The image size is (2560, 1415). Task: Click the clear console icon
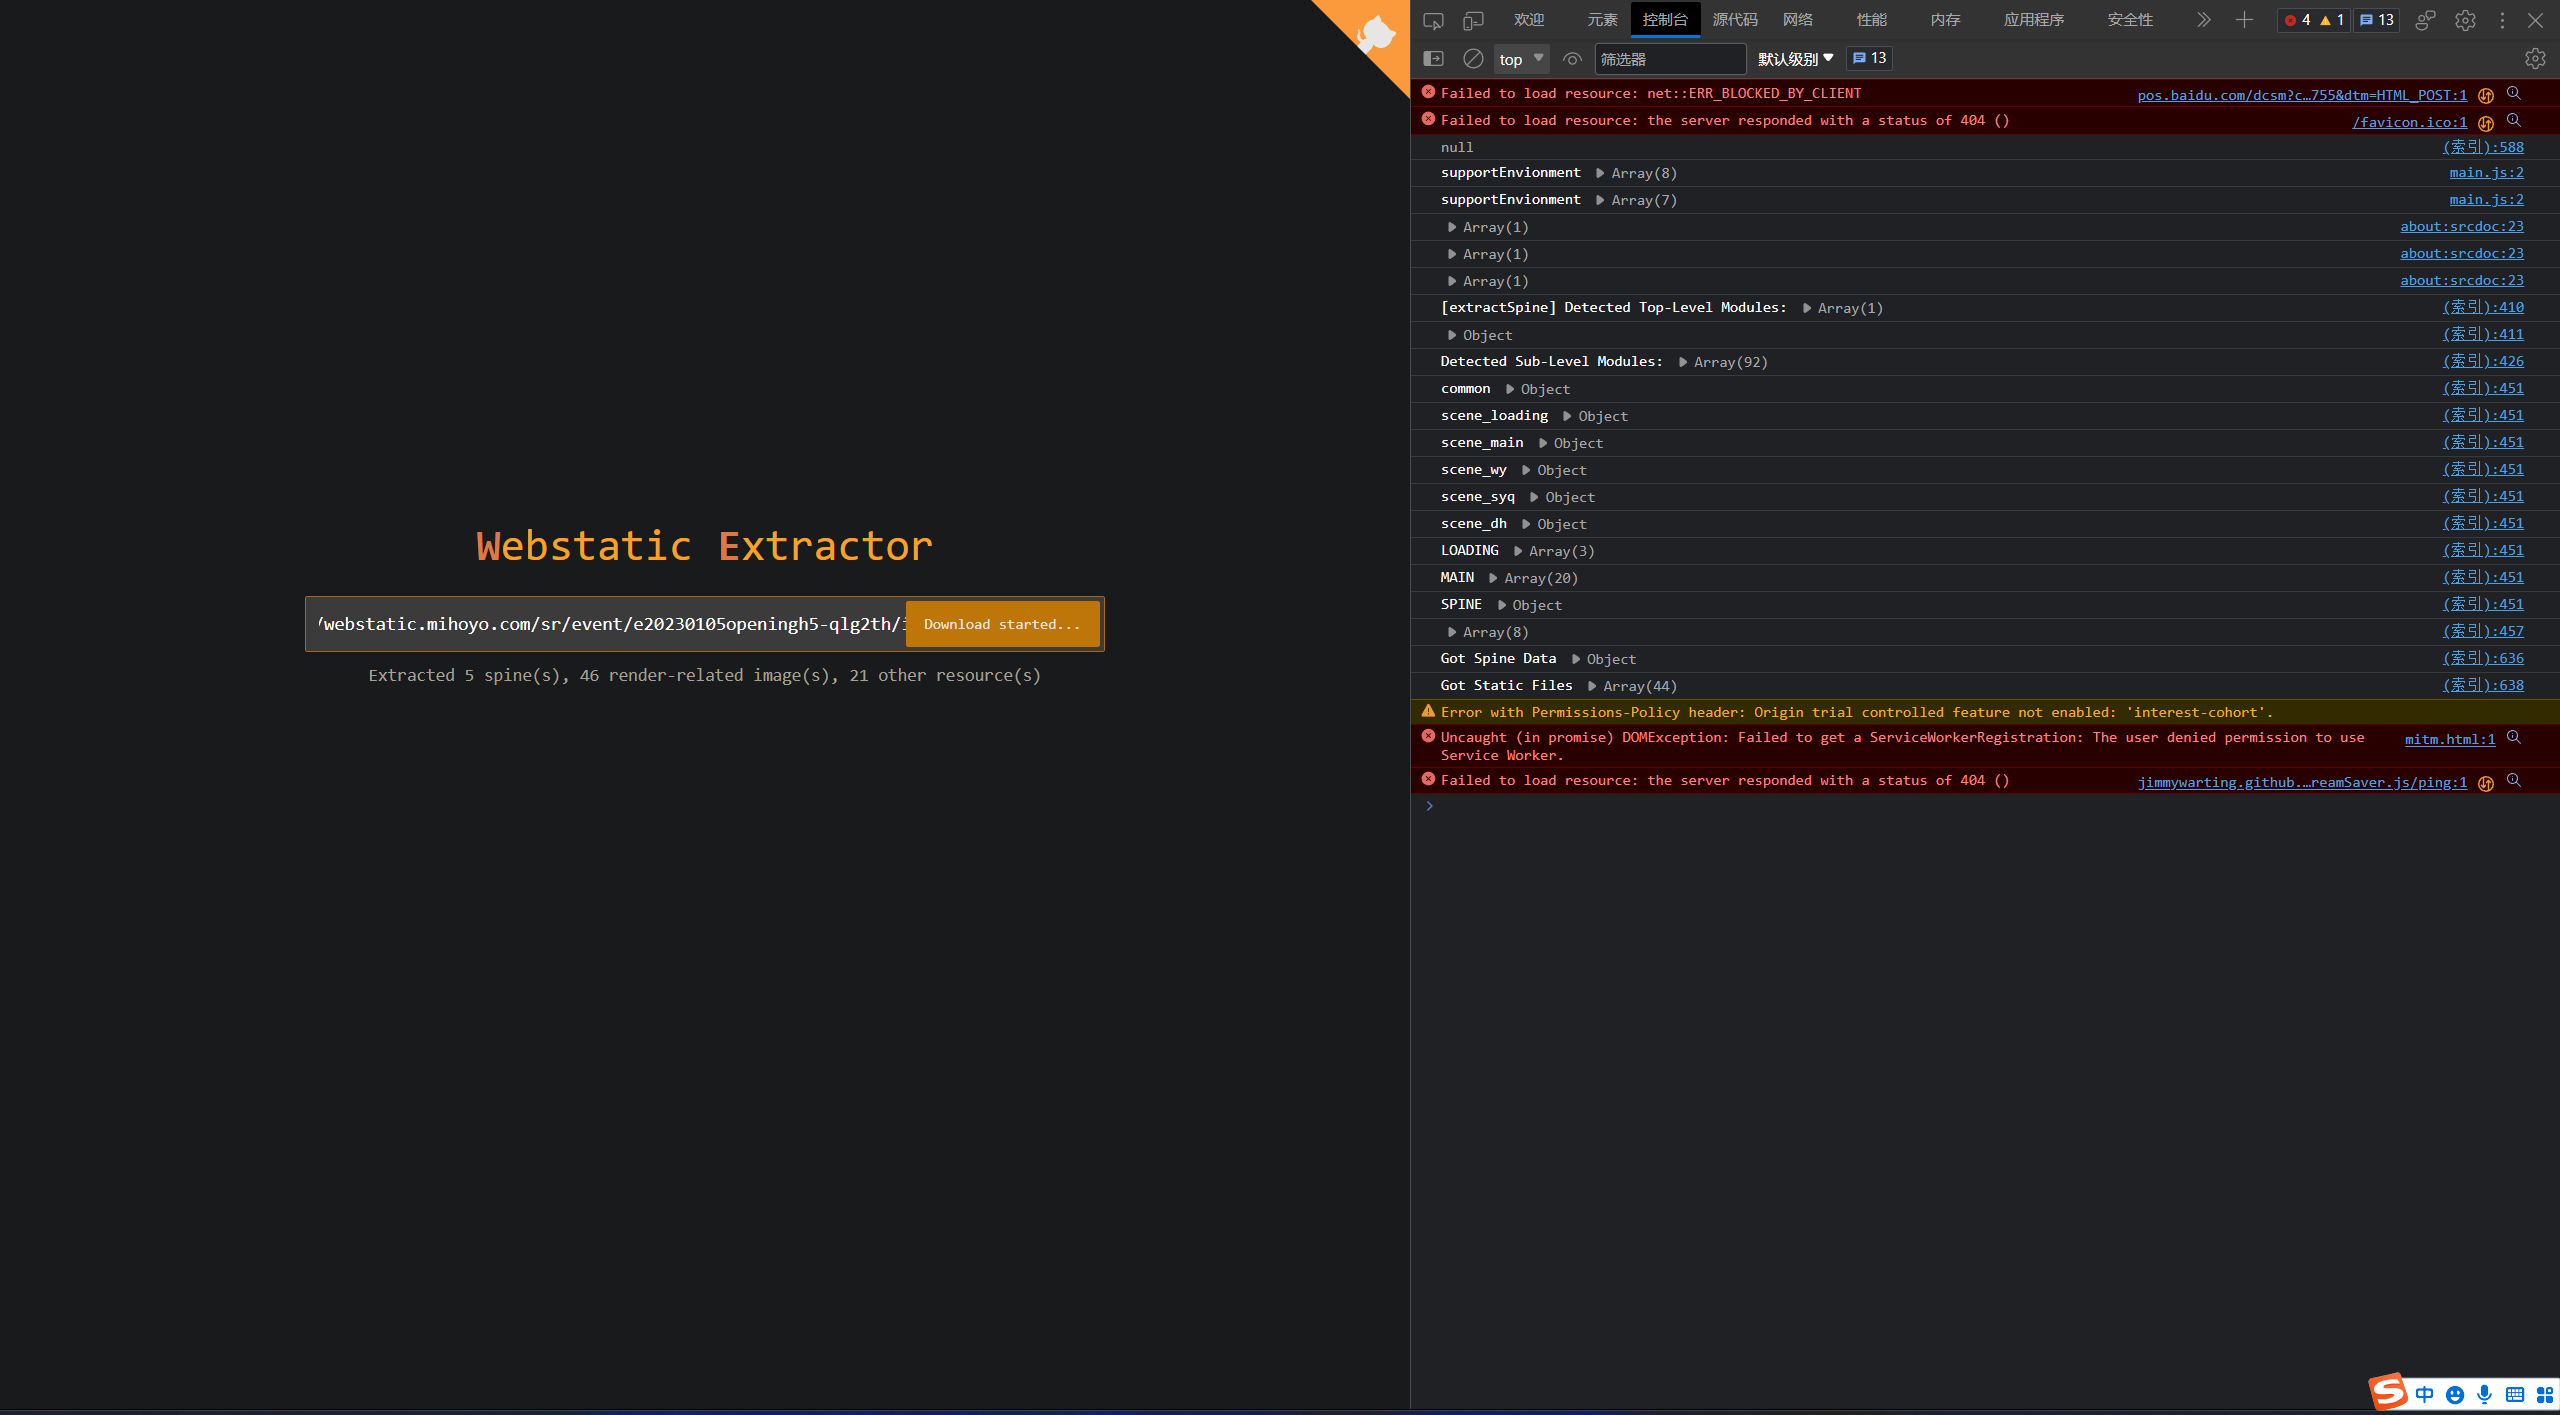click(x=1473, y=59)
